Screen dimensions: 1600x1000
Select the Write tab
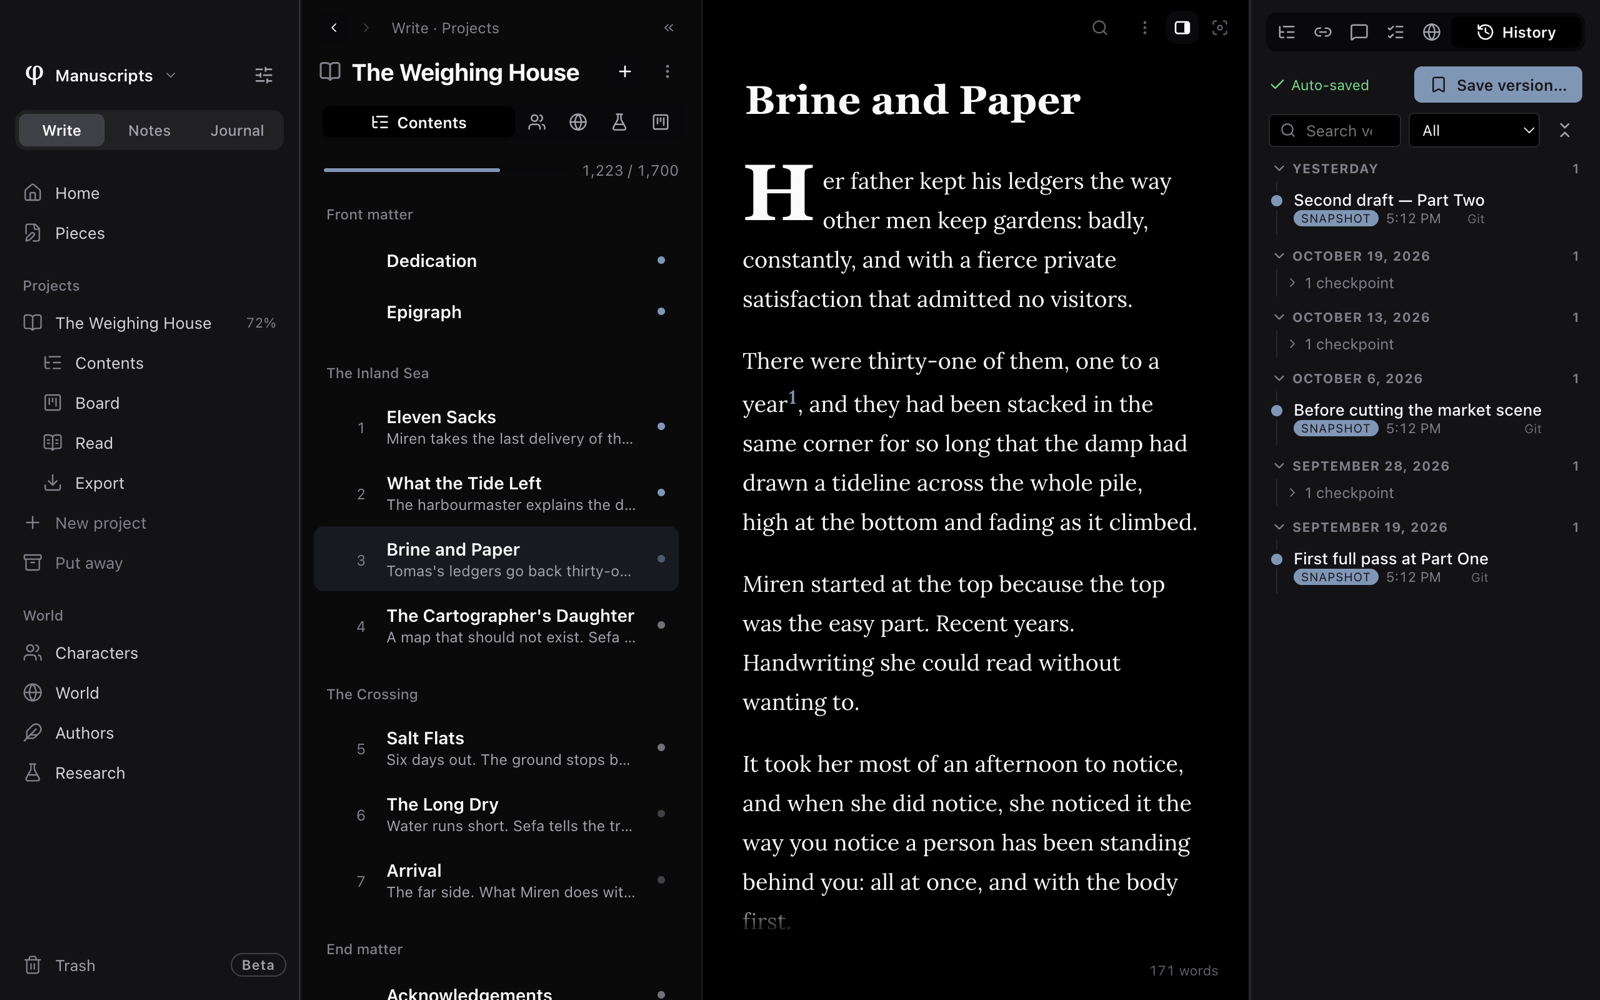[62, 130]
